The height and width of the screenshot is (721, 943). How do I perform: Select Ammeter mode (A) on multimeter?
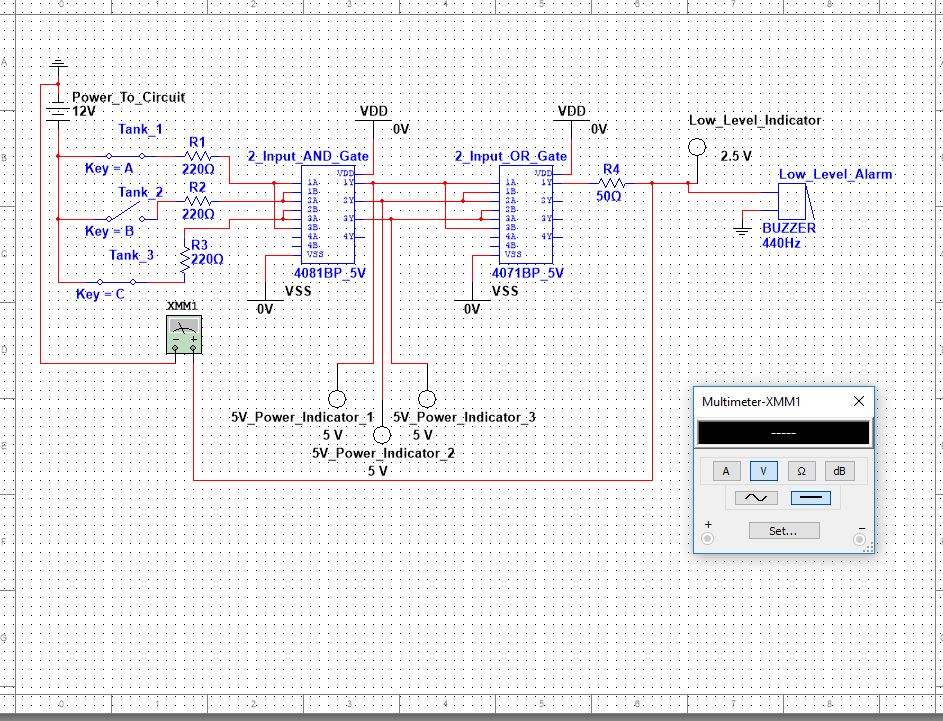[727, 471]
